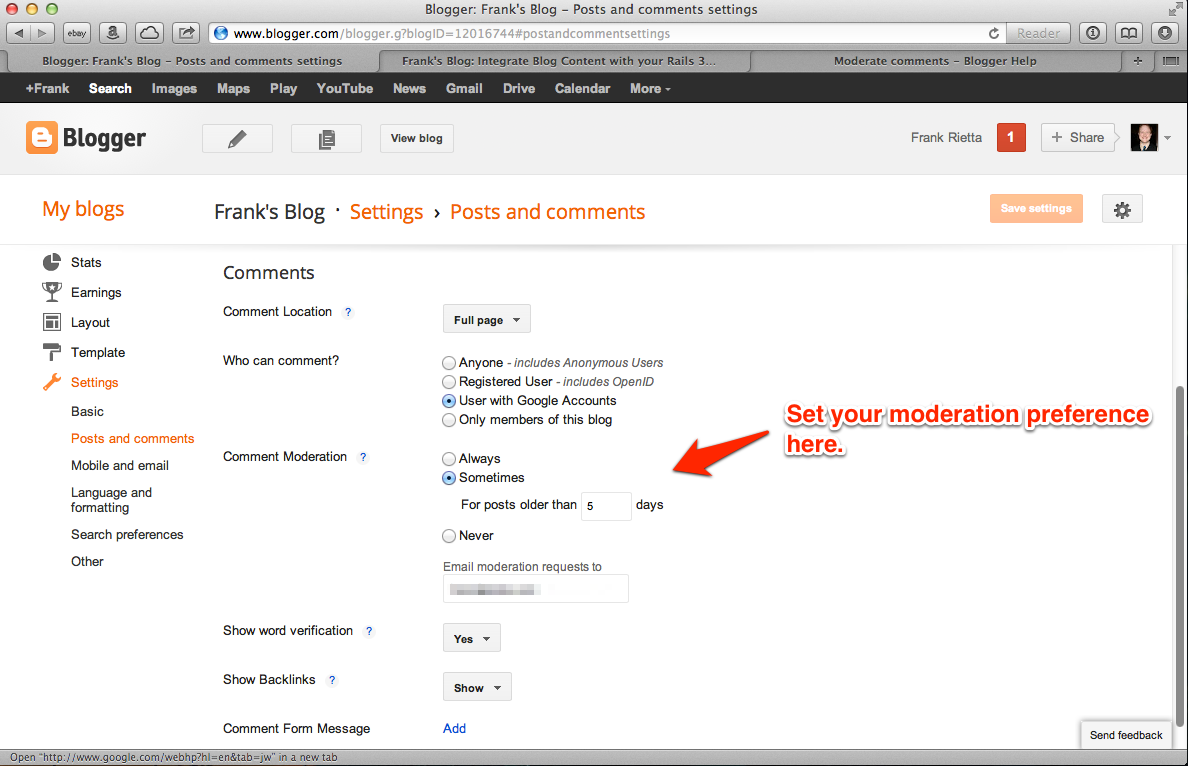
Task: Open Frank Rietta profile photo menu
Action: tap(1144, 137)
